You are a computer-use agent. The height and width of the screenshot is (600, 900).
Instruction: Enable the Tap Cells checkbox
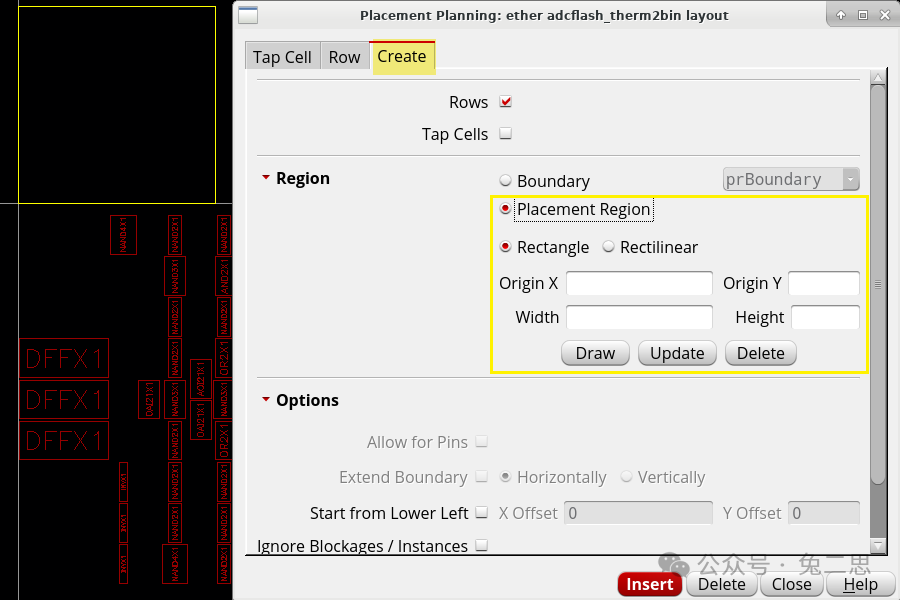pyautogui.click(x=505, y=133)
